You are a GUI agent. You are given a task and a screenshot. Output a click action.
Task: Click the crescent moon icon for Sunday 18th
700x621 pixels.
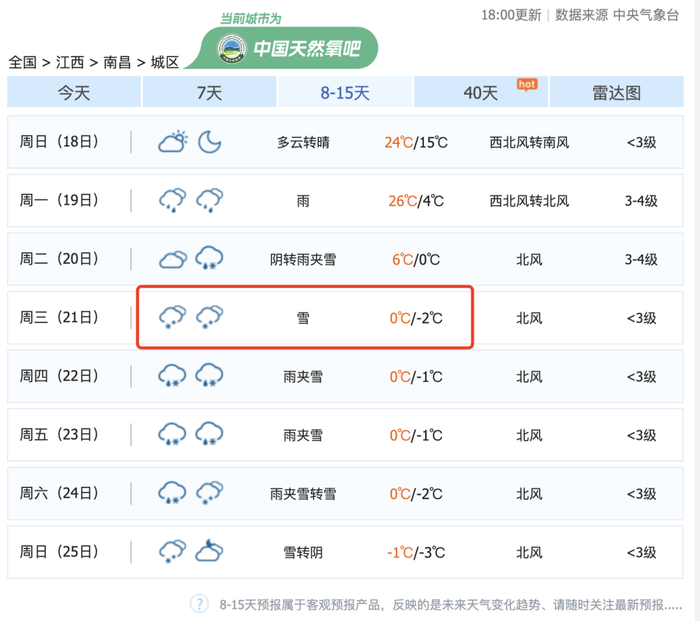(209, 142)
